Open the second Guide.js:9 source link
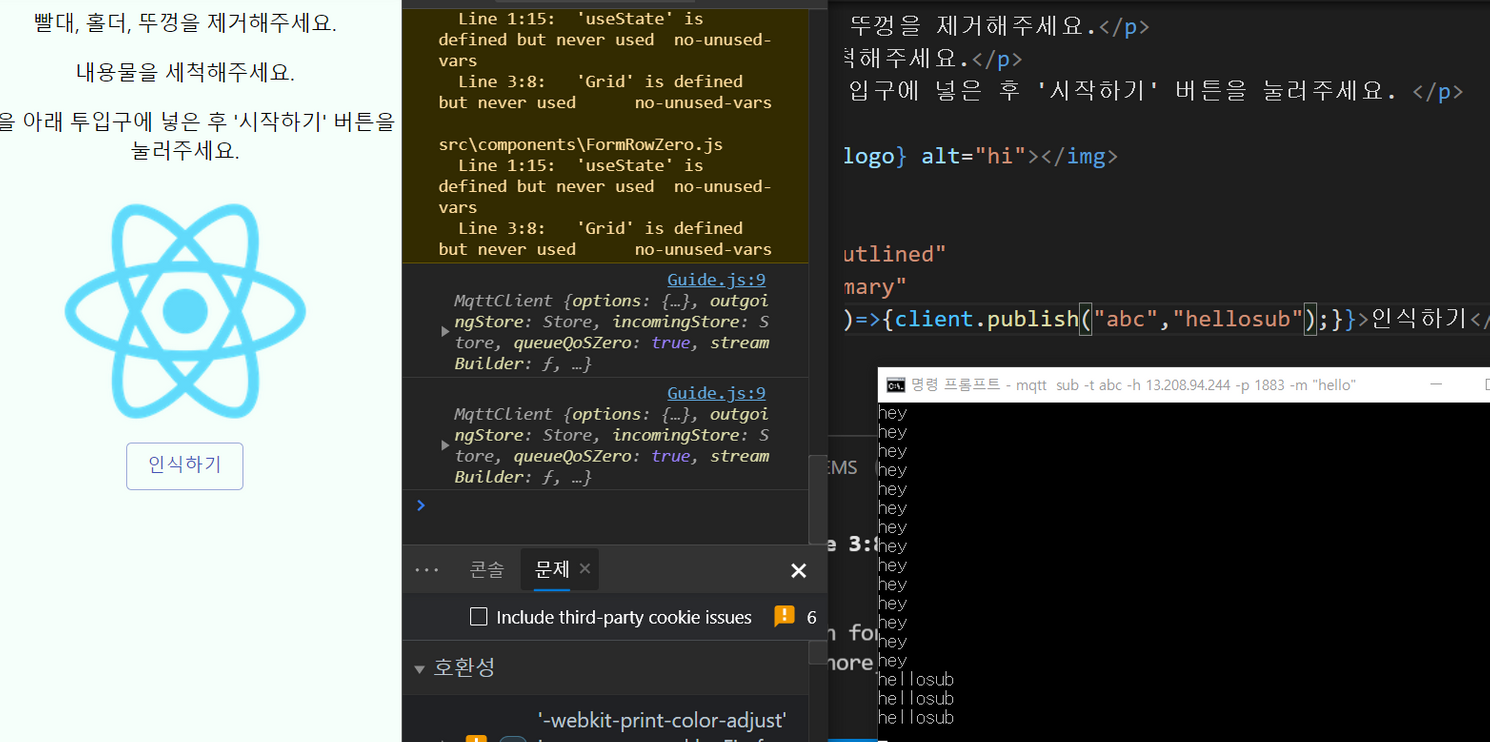Viewport: 1490px width, 742px height. tap(716, 393)
